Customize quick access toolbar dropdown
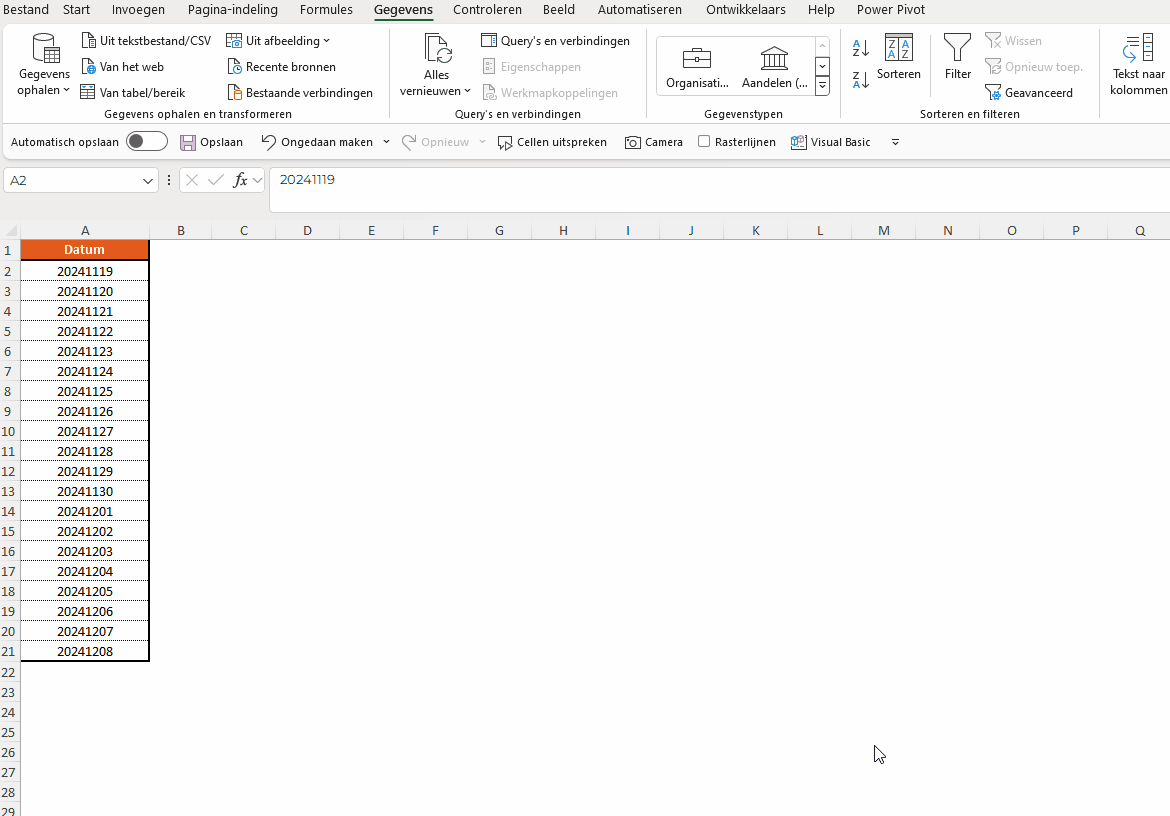Screen dimensions: 1170x816 click(895, 142)
